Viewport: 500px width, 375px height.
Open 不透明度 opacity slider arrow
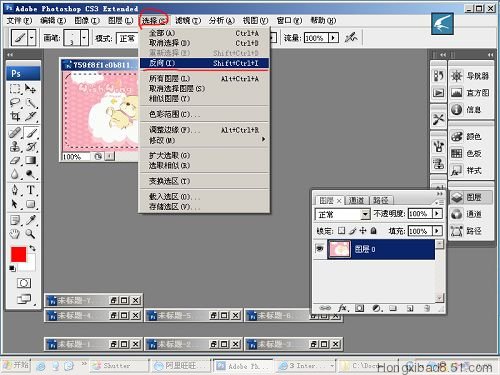(x=437, y=214)
